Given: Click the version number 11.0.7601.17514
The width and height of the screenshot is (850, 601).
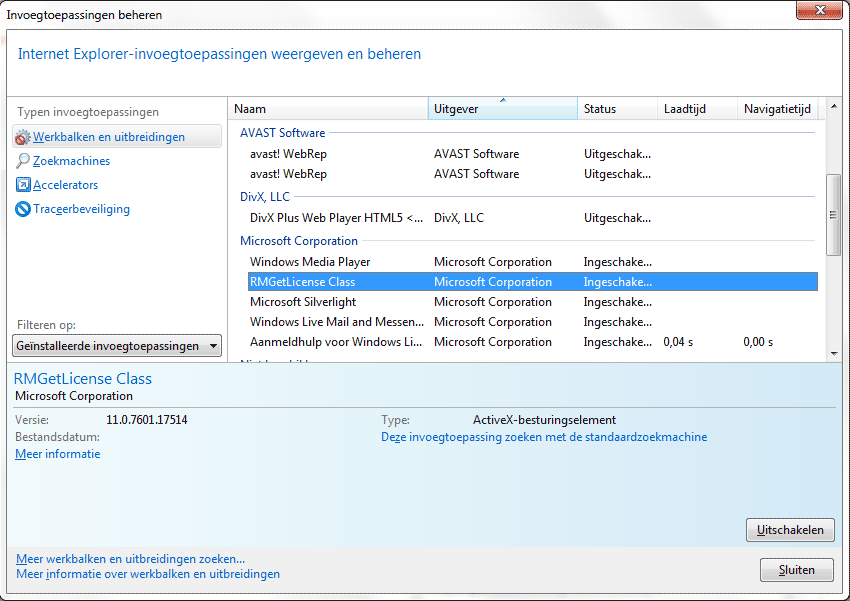Looking at the screenshot, I should point(147,420).
